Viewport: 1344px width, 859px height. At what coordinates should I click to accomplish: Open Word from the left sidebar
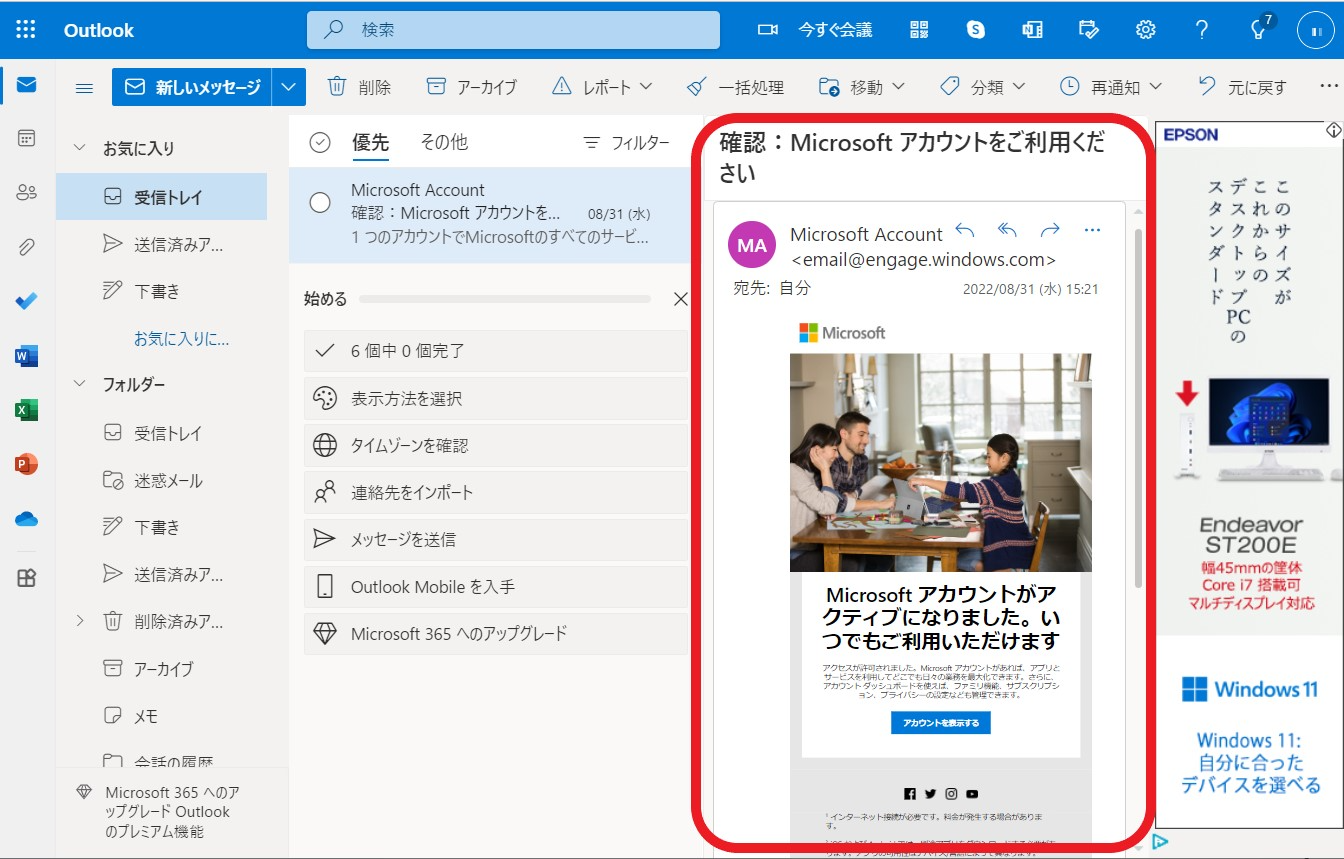pos(25,354)
